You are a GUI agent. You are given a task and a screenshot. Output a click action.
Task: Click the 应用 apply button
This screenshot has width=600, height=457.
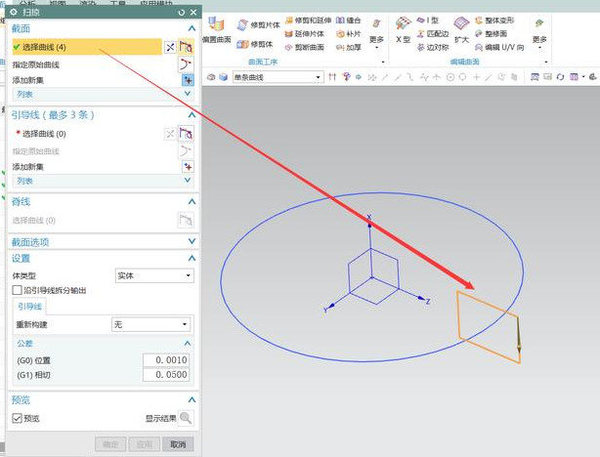[144, 444]
